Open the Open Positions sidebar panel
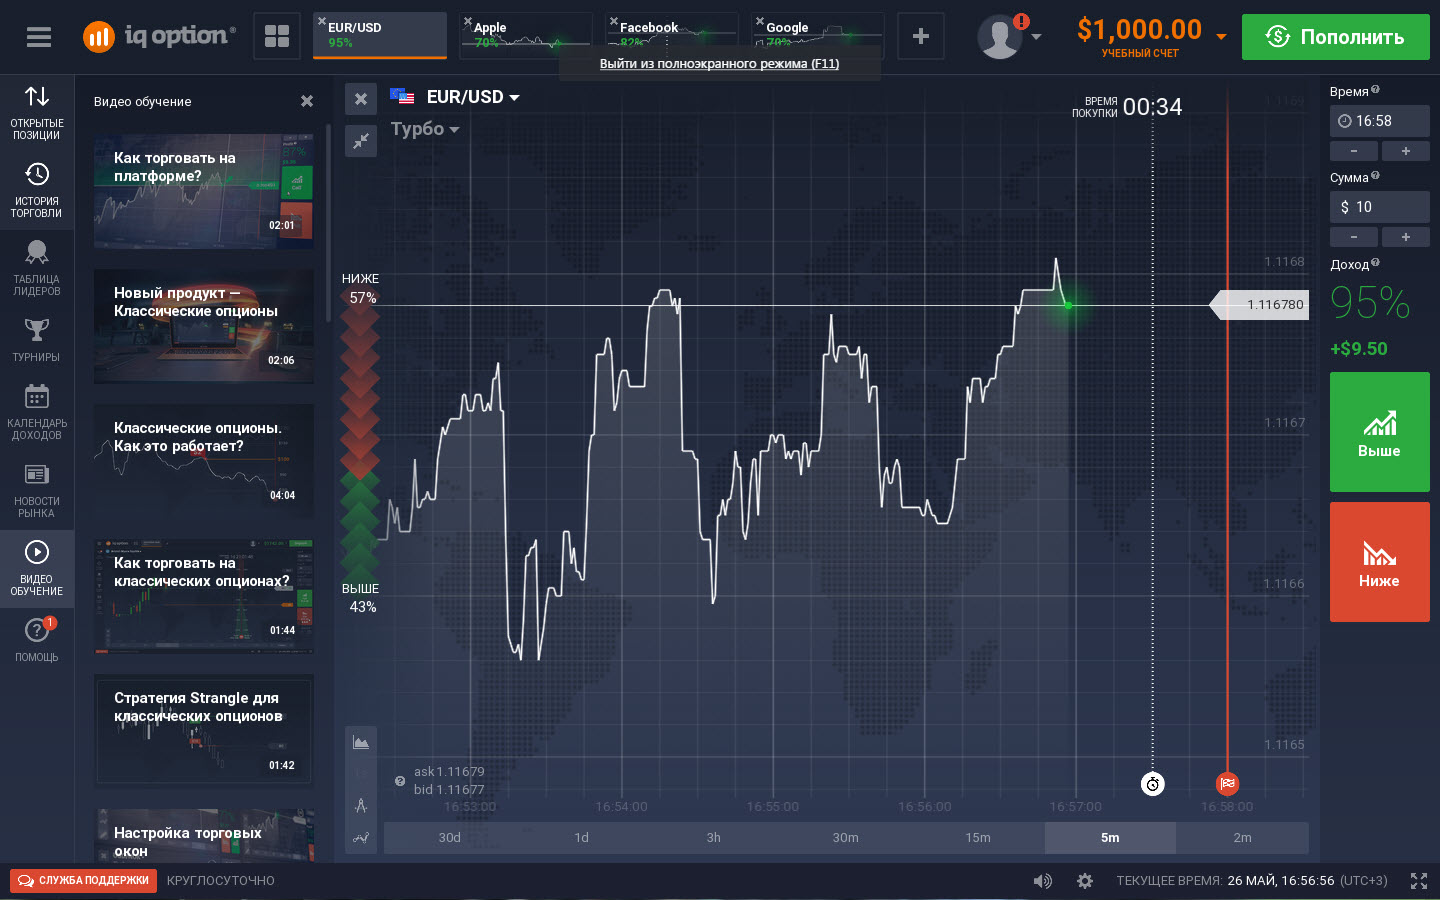Screen dimensions: 1440x900 point(37,113)
